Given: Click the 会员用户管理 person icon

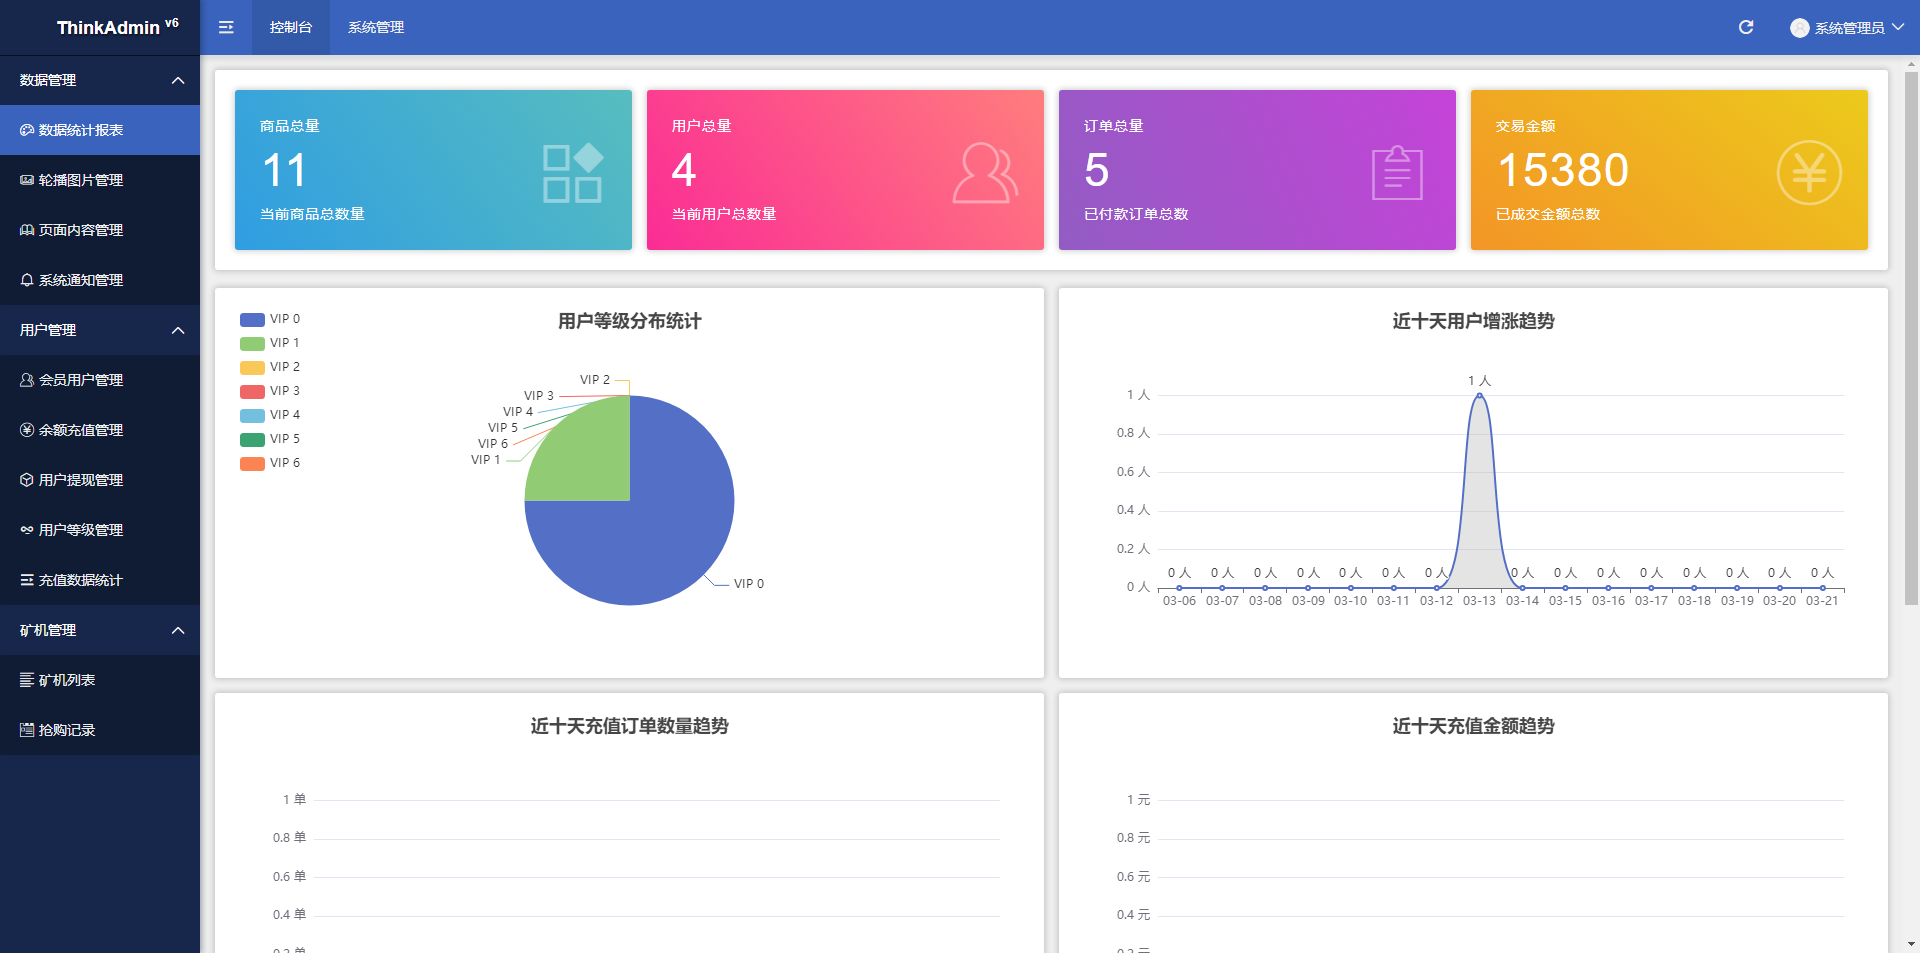Looking at the screenshot, I should pyautogui.click(x=27, y=380).
